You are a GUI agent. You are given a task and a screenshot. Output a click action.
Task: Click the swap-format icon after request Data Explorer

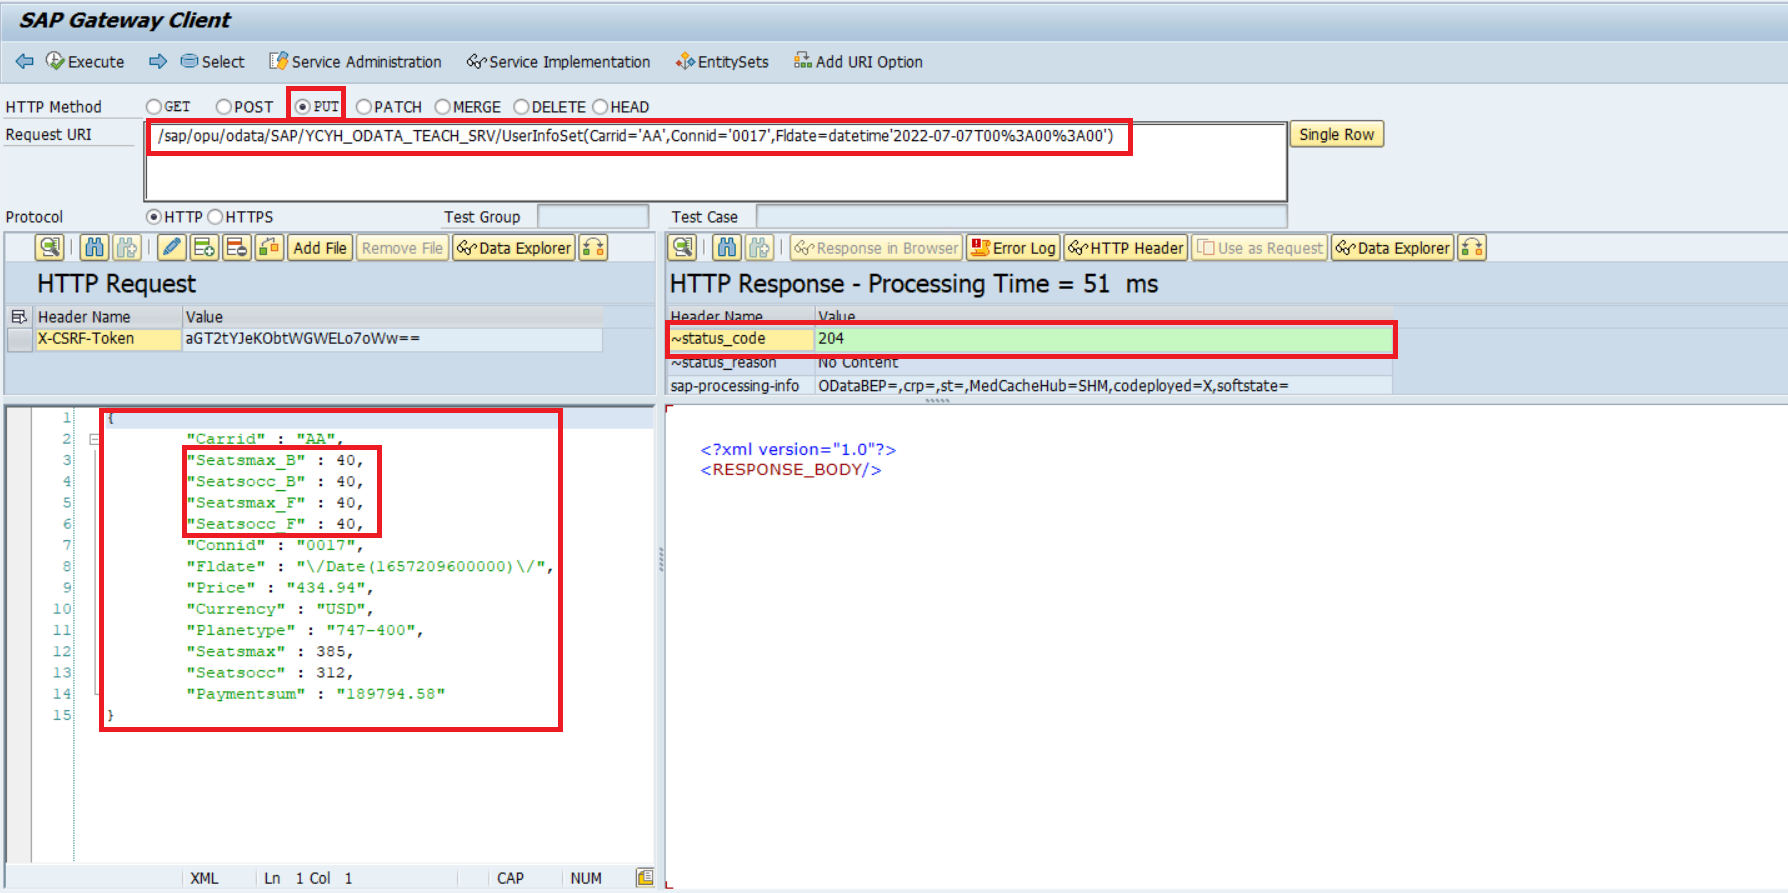pos(594,248)
